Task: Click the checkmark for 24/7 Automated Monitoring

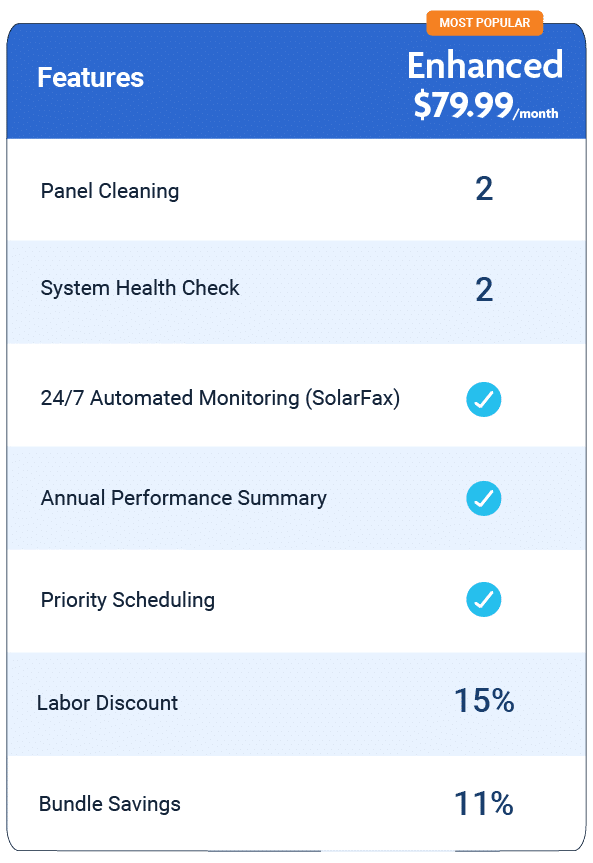Action: point(484,400)
